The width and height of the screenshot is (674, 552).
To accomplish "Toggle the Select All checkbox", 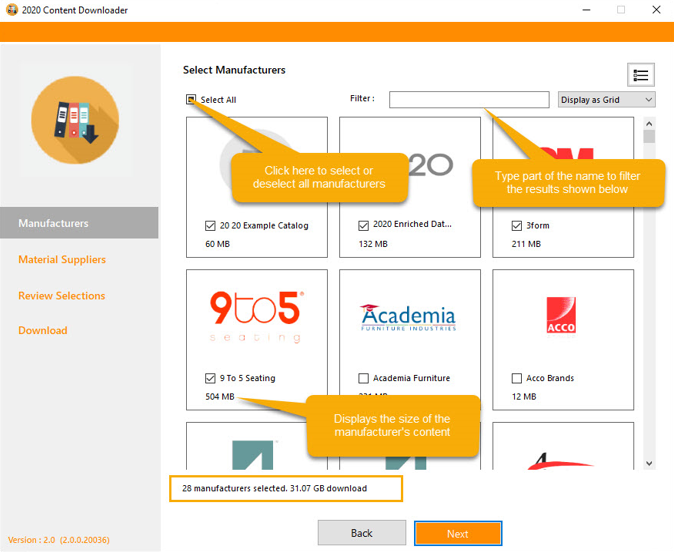I will pos(191,100).
